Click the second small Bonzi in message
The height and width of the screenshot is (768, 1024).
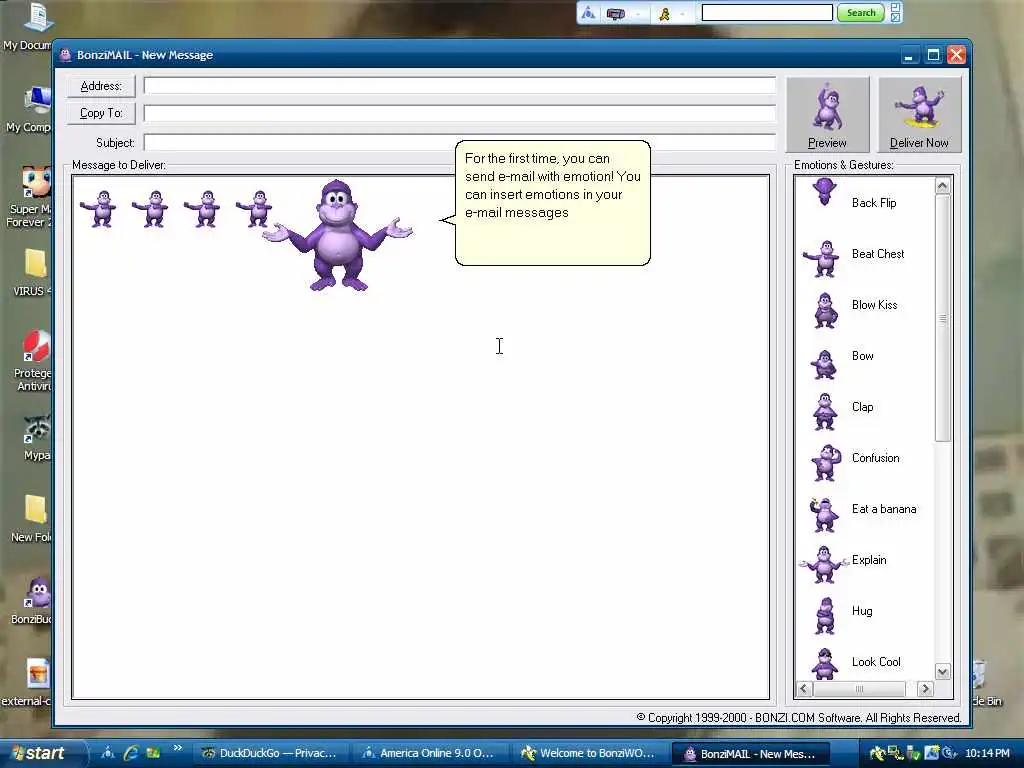pyautogui.click(x=151, y=208)
